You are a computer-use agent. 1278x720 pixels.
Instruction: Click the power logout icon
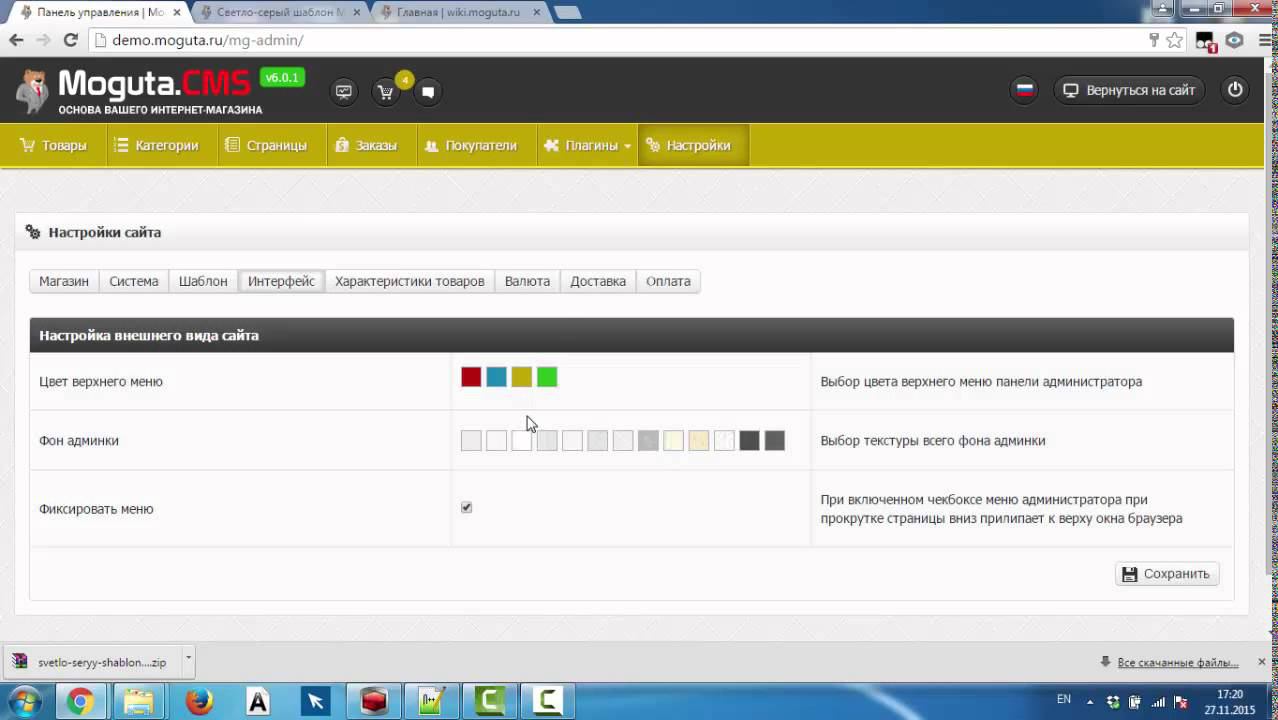point(1235,90)
